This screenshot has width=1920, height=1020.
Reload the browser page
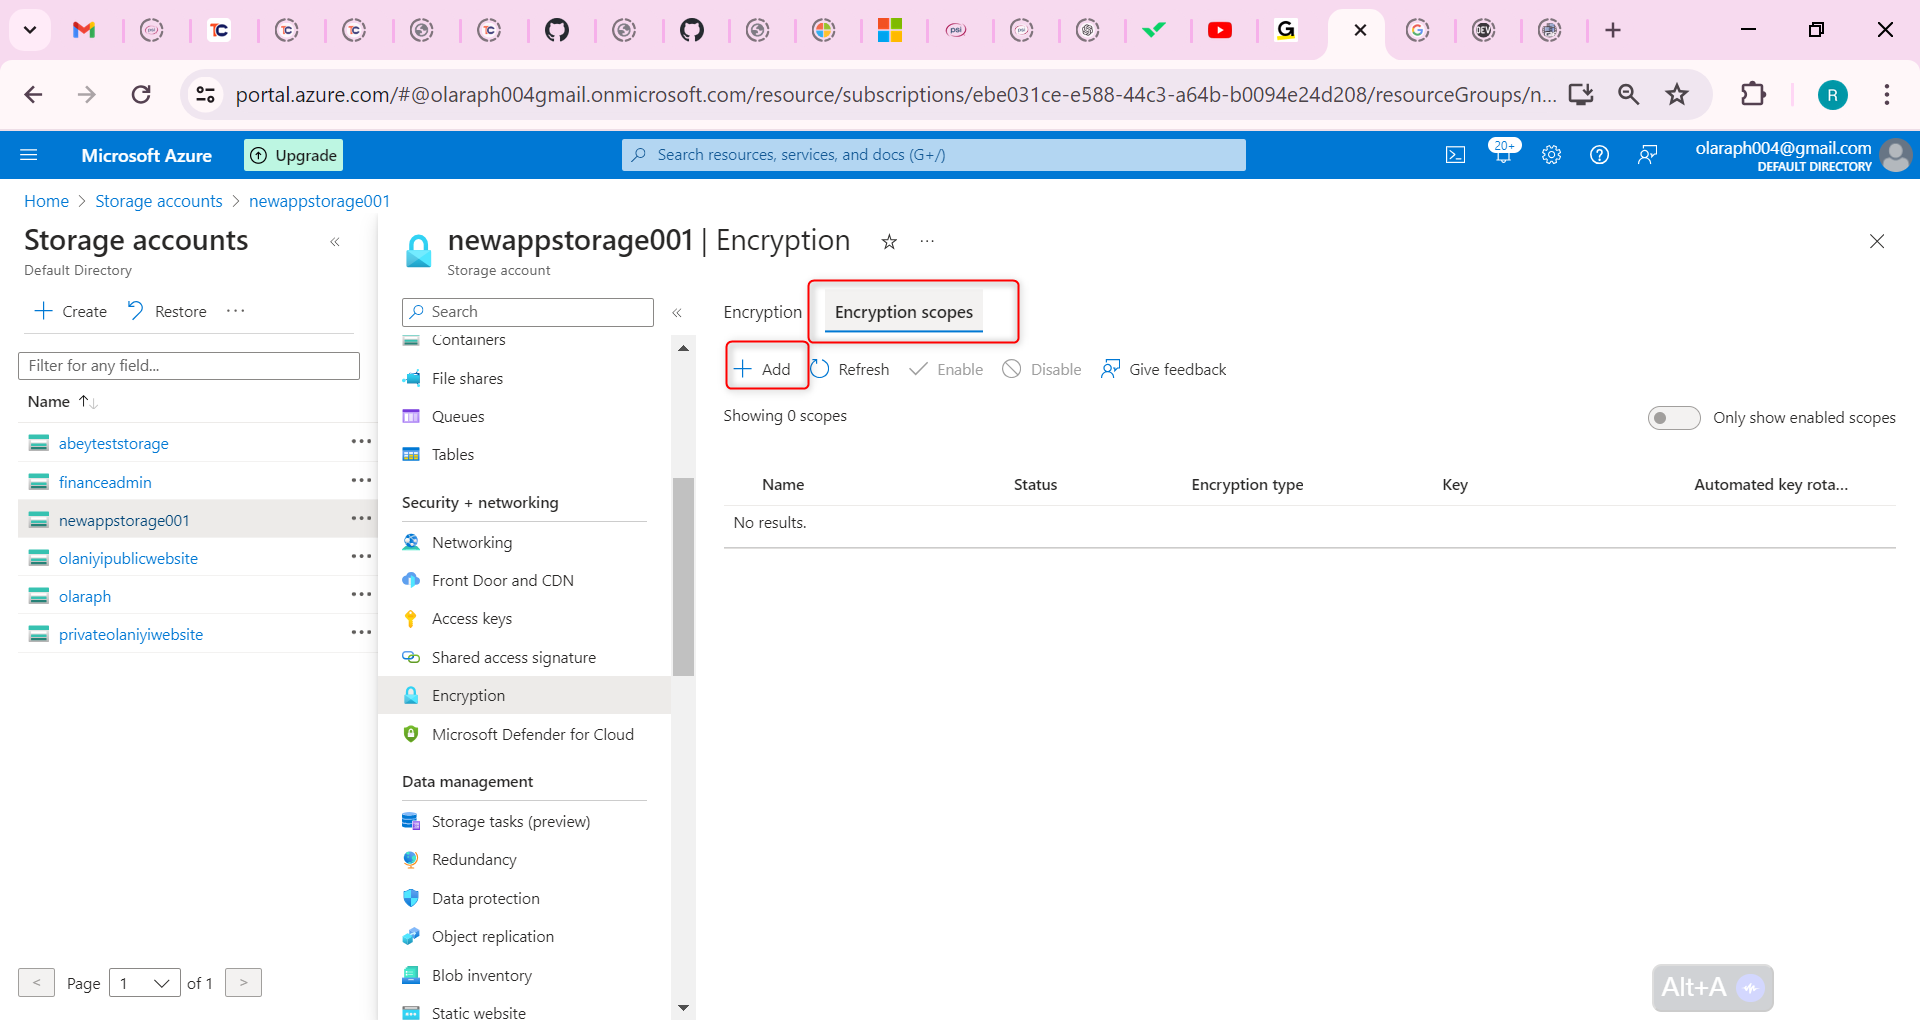tap(141, 95)
